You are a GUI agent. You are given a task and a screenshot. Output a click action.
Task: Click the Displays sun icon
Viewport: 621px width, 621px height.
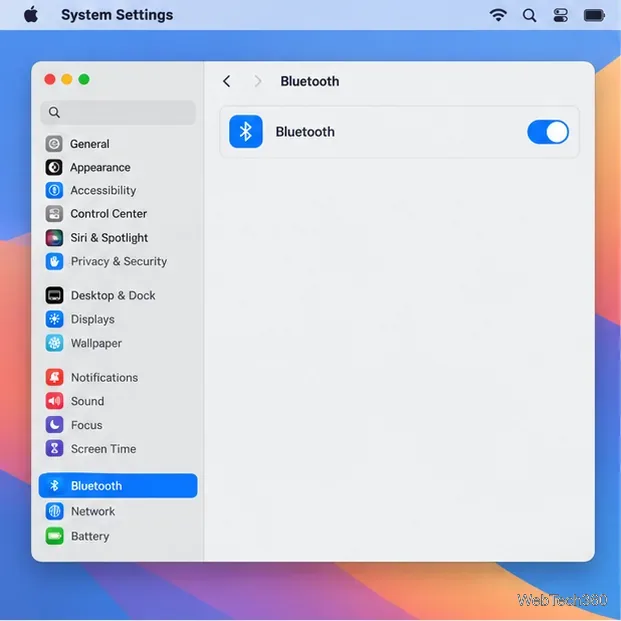(x=54, y=319)
